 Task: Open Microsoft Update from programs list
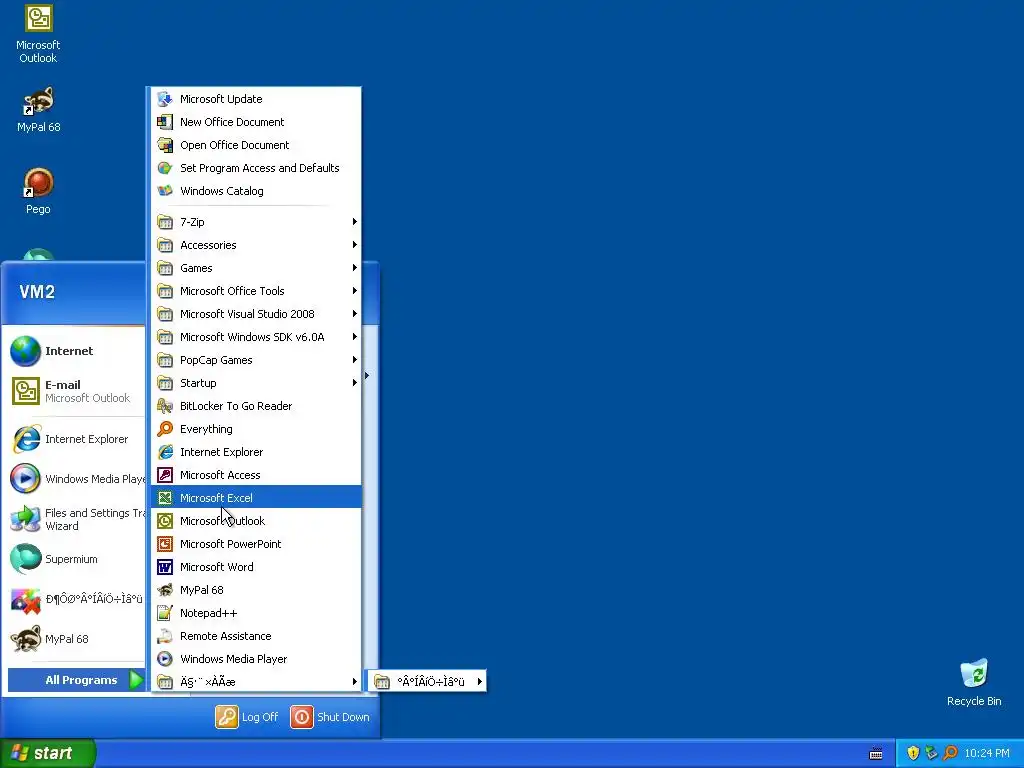[256, 99]
